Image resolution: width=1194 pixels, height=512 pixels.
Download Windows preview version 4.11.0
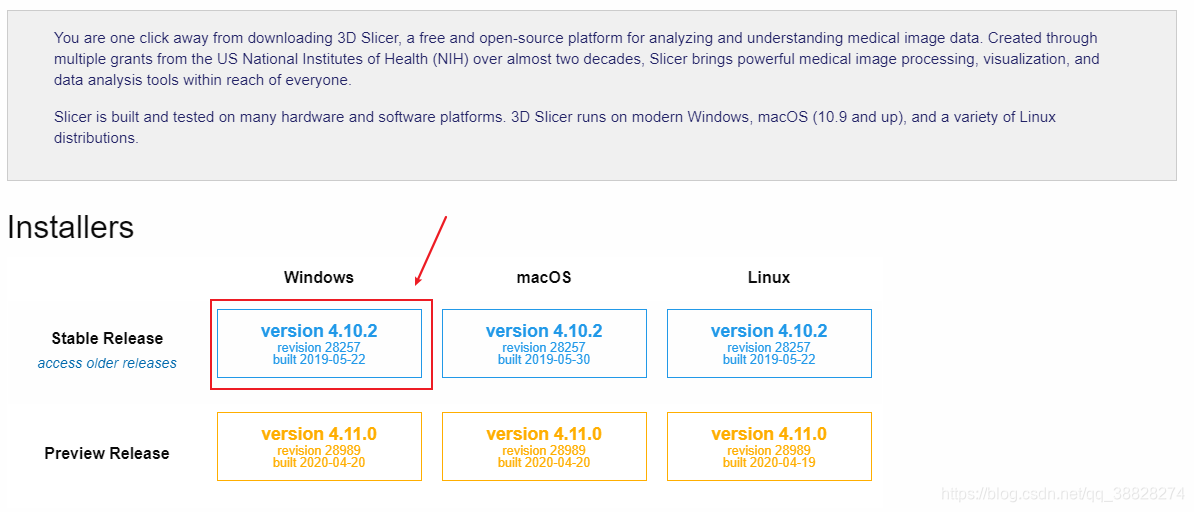319,446
